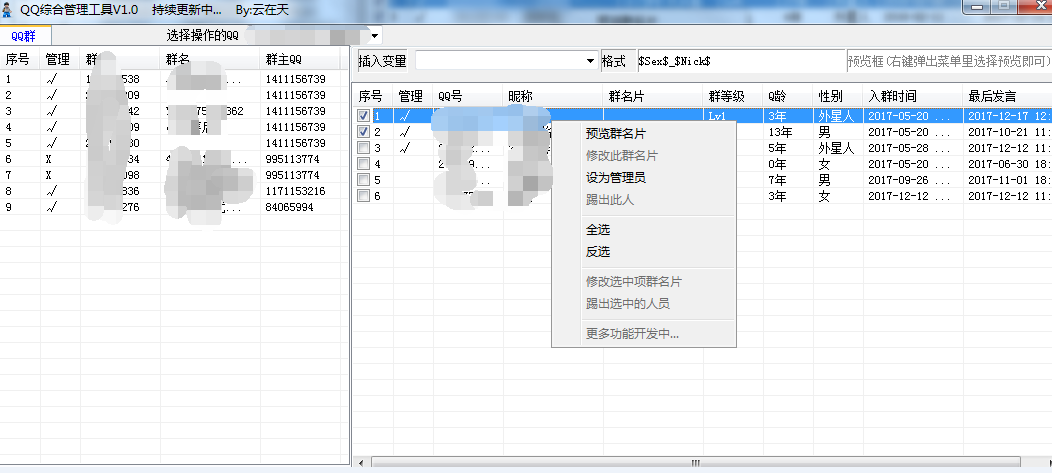The width and height of the screenshot is (1052, 473).
Task: Open the 选择操作的QQ account dropdown
Action: [x=375, y=35]
